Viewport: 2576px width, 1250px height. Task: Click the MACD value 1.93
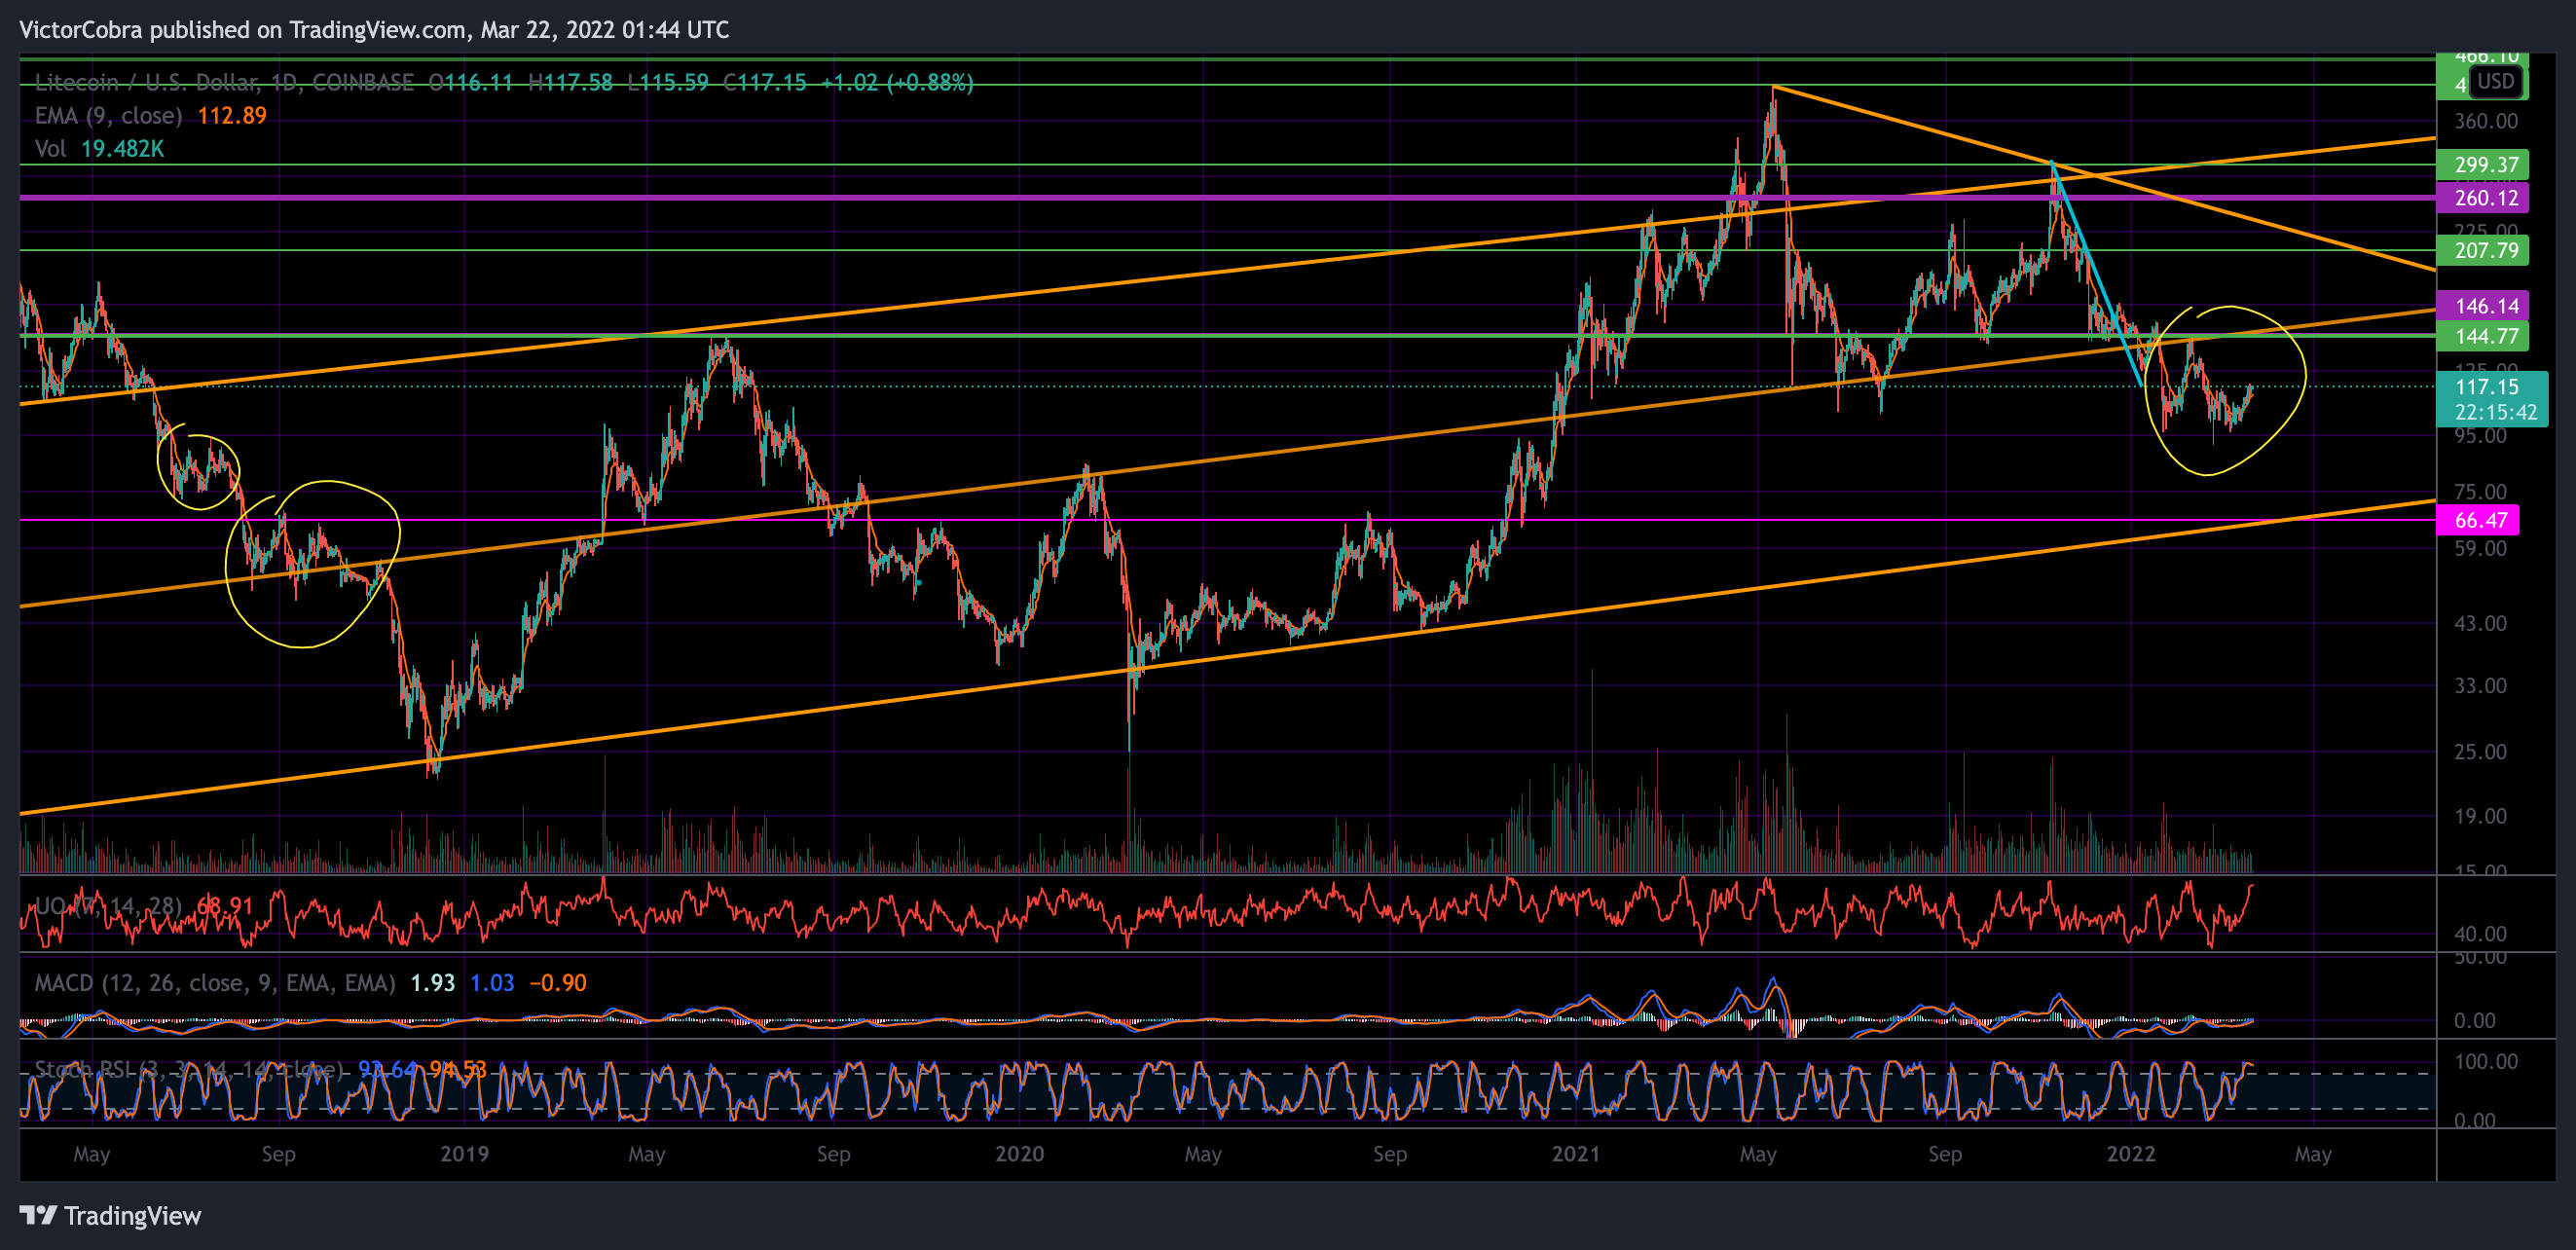[433, 983]
